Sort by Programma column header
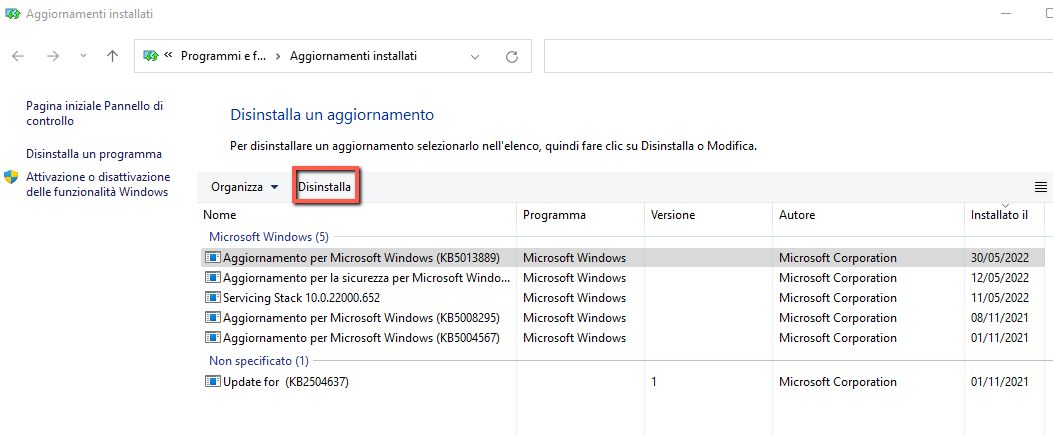The width and height of the screenshot is (1053, 435). pyautogui.click(x=581, y=215)
